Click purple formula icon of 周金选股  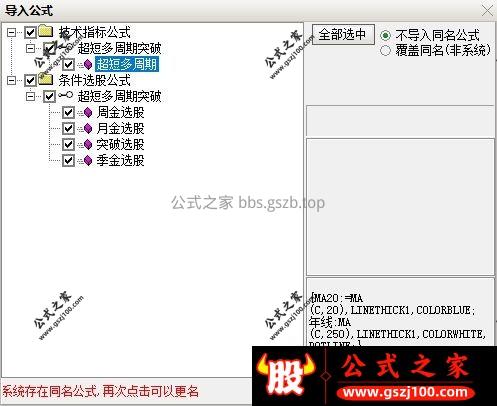pos(88,112)
